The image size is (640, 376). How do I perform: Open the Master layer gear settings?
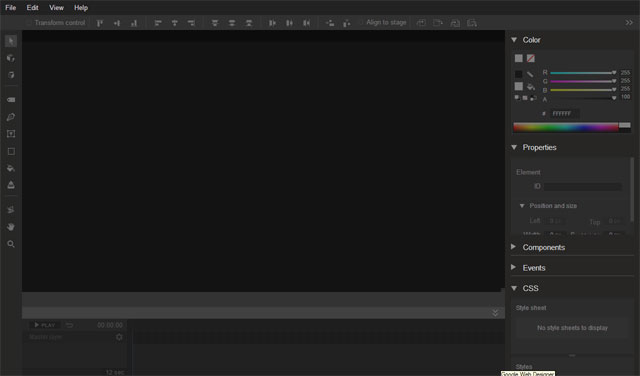119,337
